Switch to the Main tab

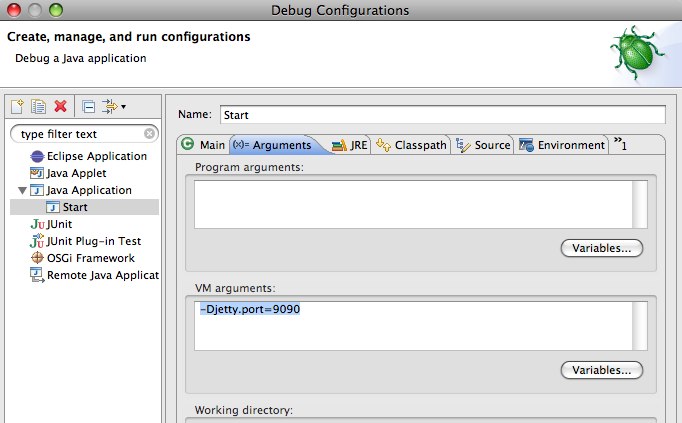point(203,145)
